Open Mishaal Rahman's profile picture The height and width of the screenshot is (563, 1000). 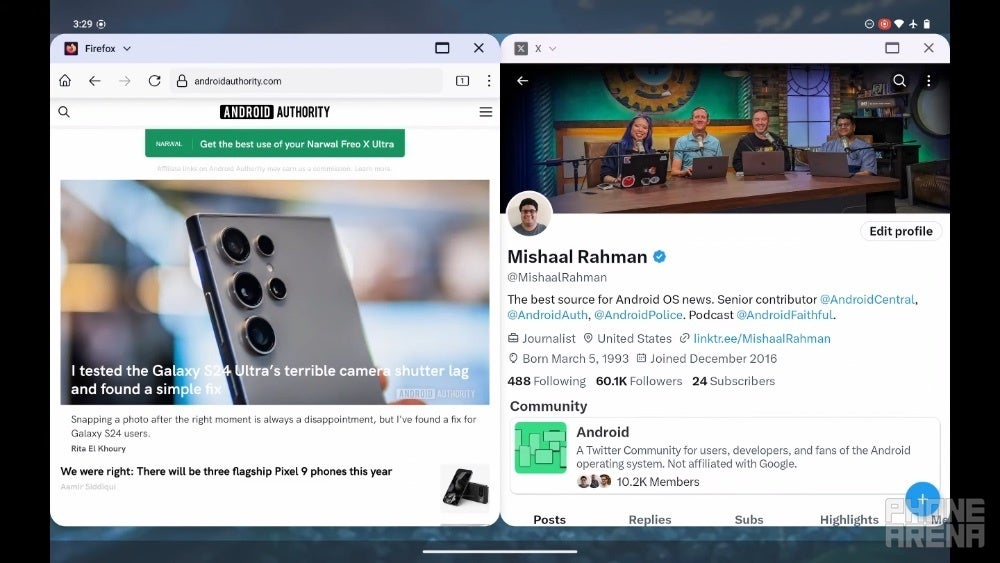tap(529, 214)
